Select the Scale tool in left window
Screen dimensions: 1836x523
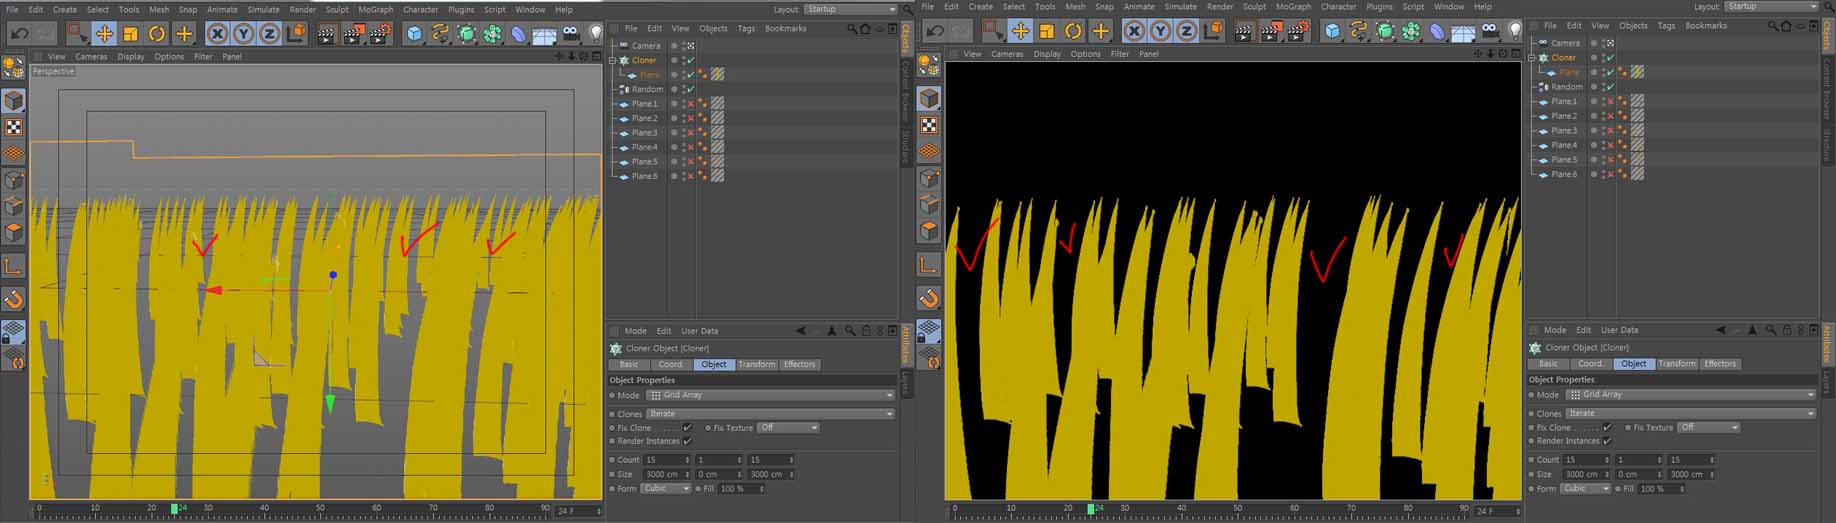pos(130,34)
